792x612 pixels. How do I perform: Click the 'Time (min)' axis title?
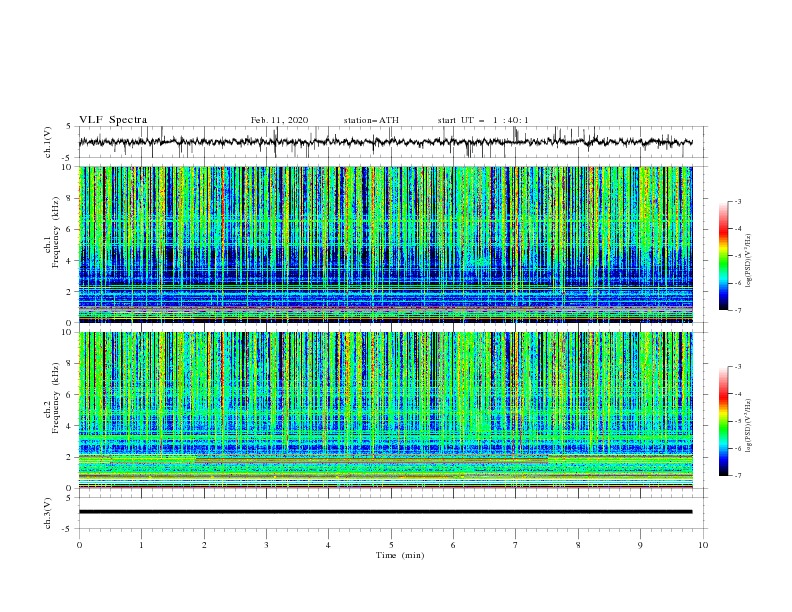(400, 555)
